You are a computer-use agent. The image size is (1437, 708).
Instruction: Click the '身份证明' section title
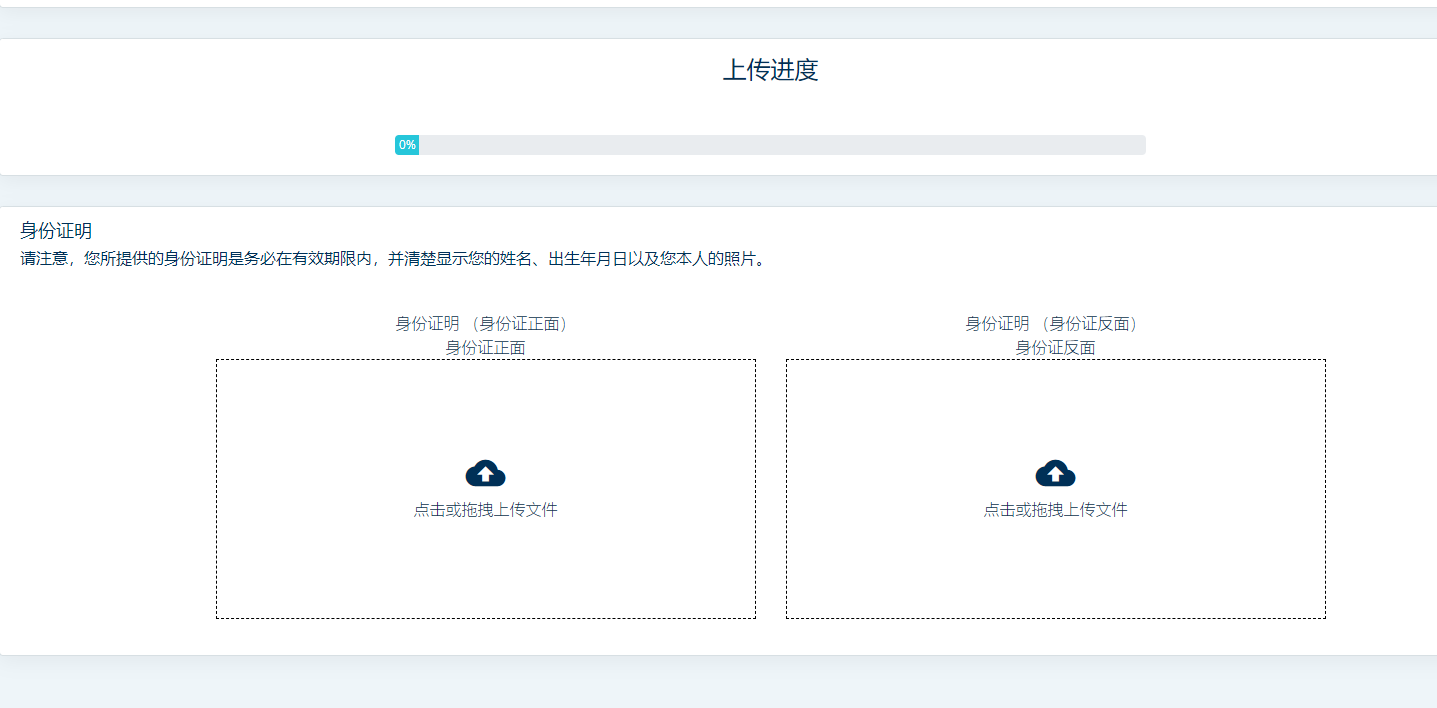pyautogui.click(x=56, y=231)
